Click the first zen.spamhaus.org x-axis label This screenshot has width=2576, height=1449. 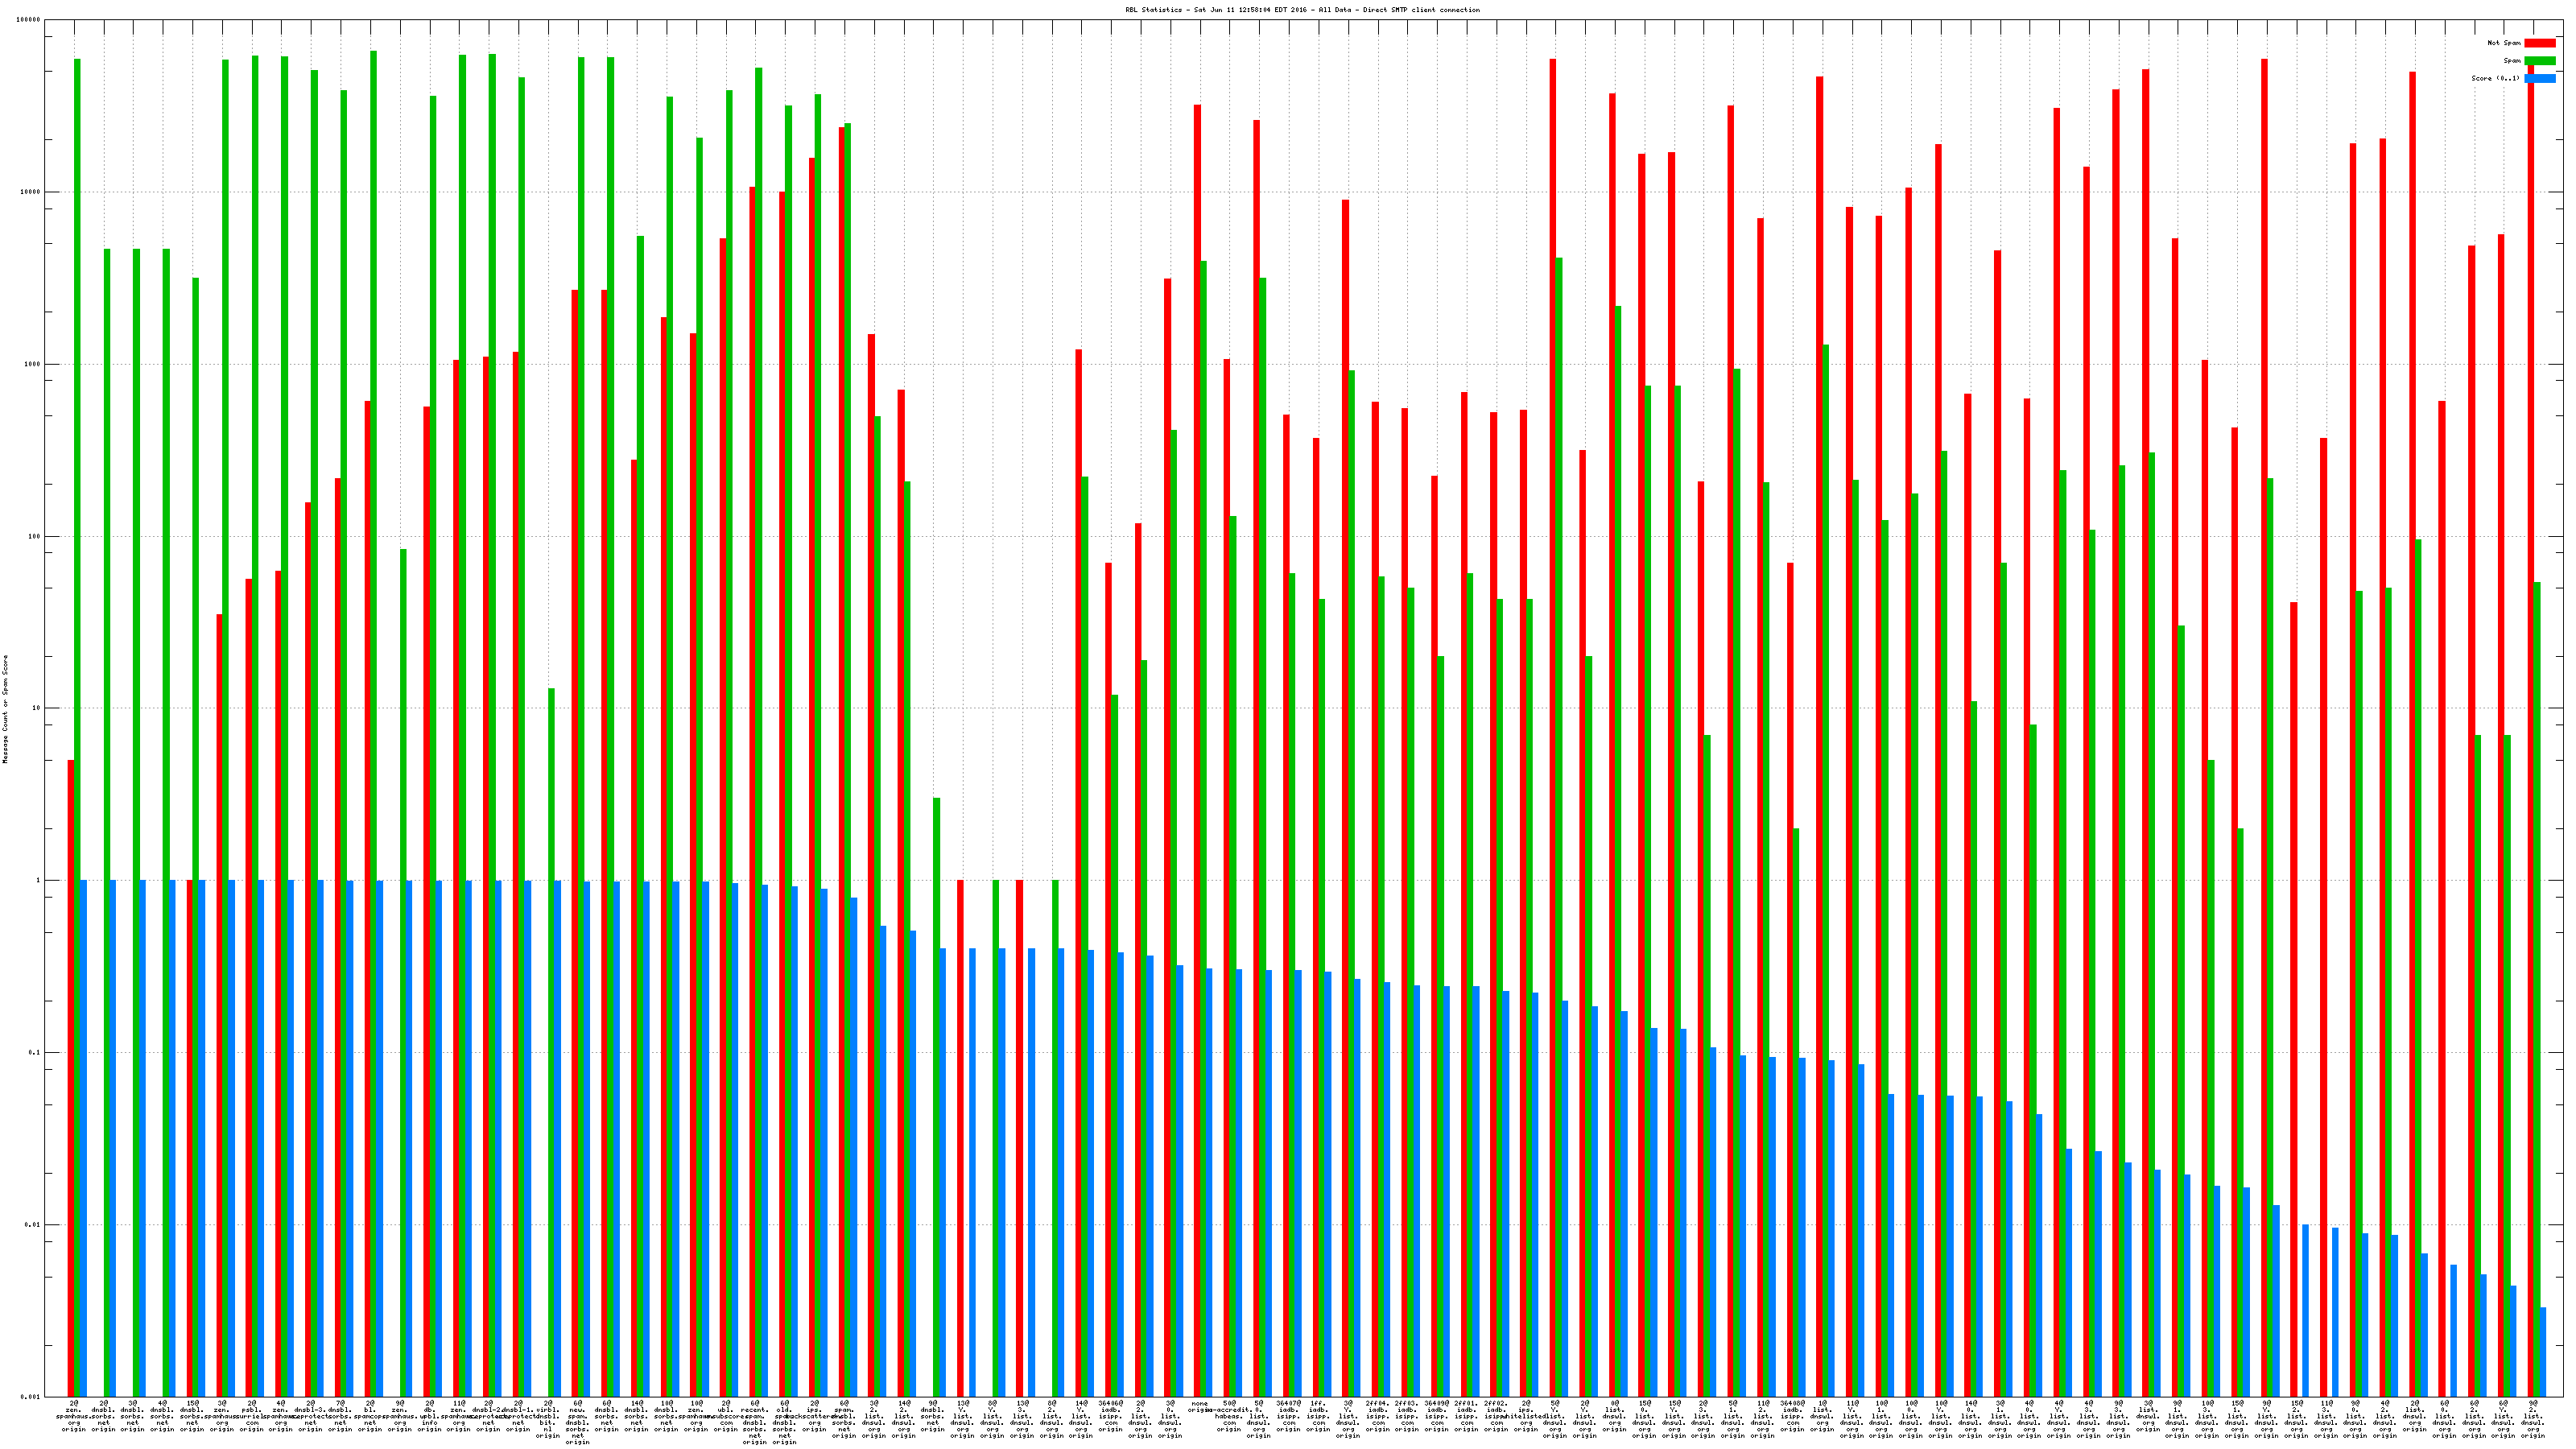[x=74, y=1415]
